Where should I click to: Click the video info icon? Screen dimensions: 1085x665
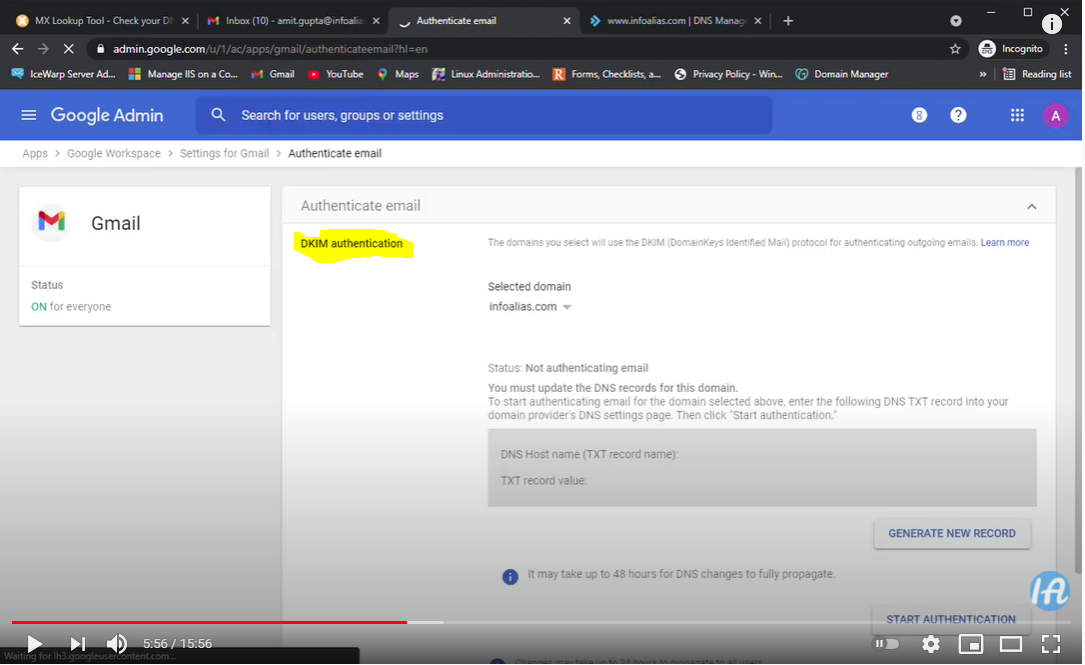tap(1051, 24)
